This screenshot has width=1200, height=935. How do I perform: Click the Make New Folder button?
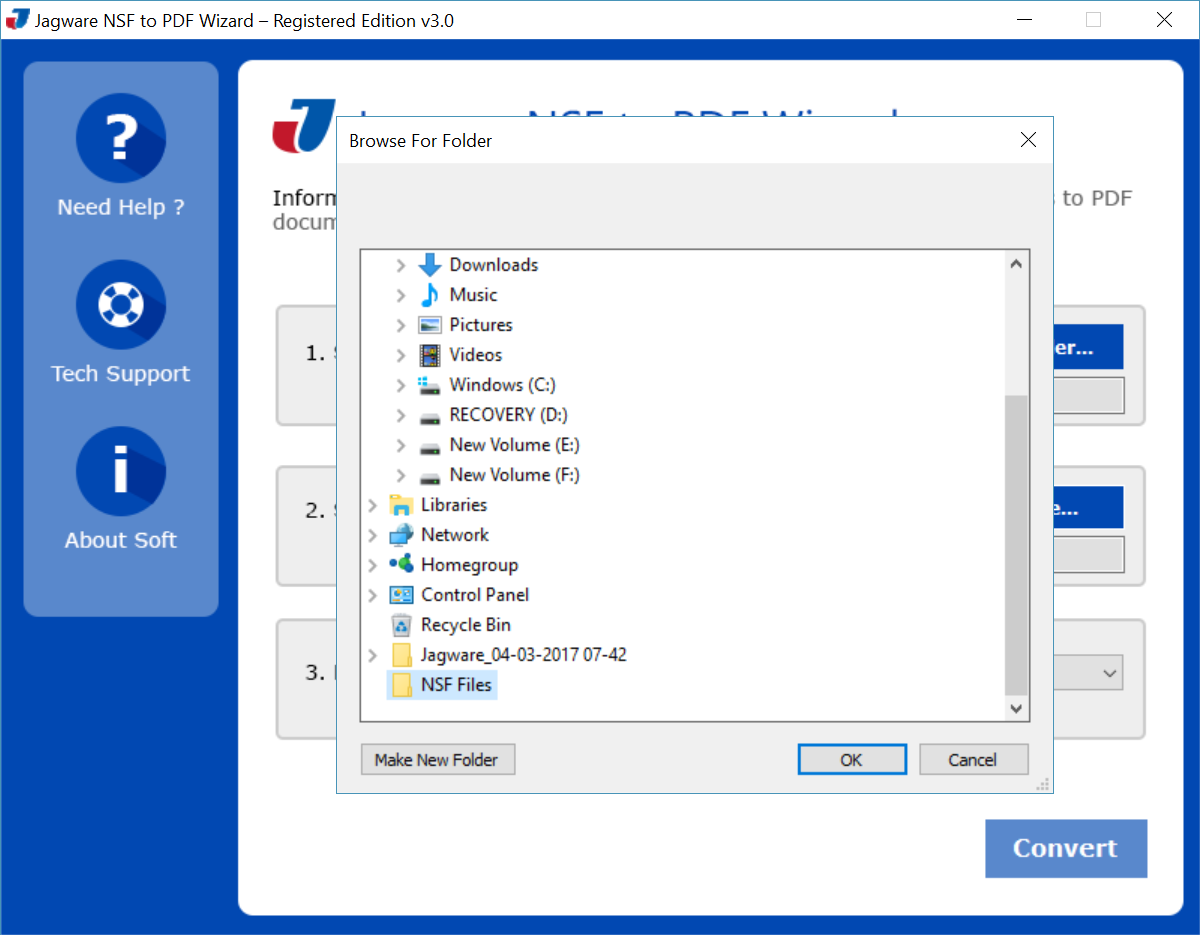pos(437,760)
